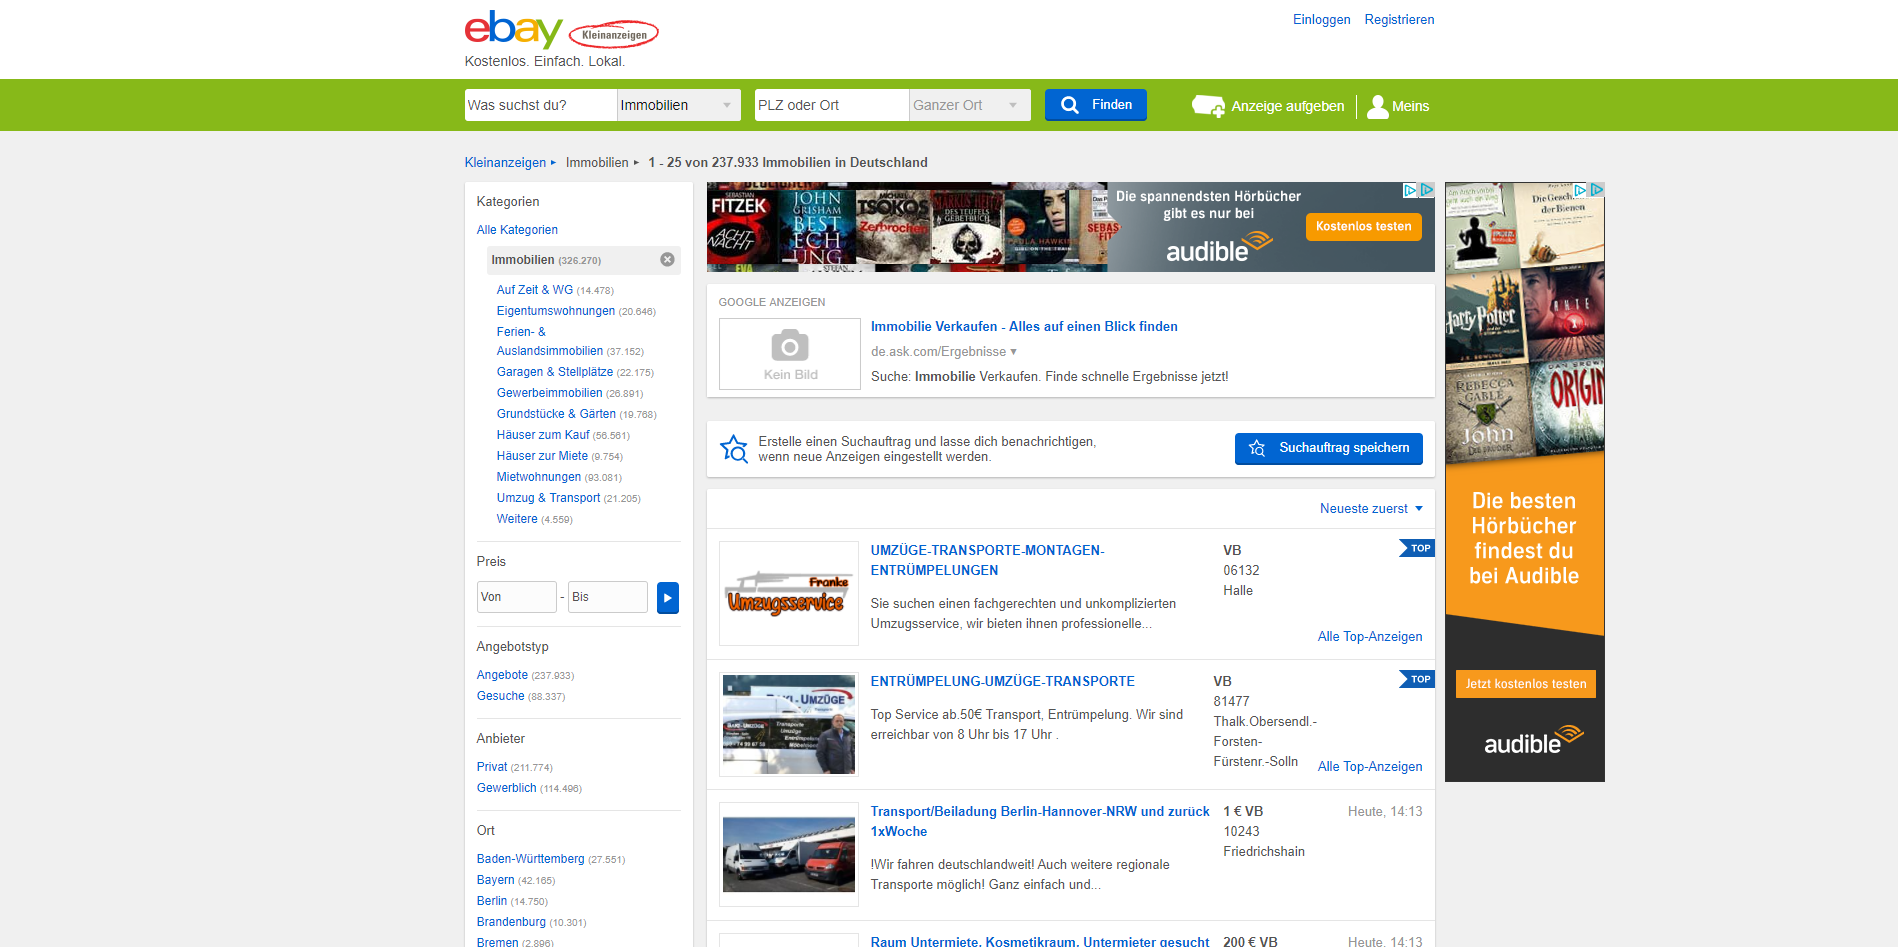Open Transport/Beiladung Berlin-Hannover listing title
1898x947 pixels.
(1040, 822)
